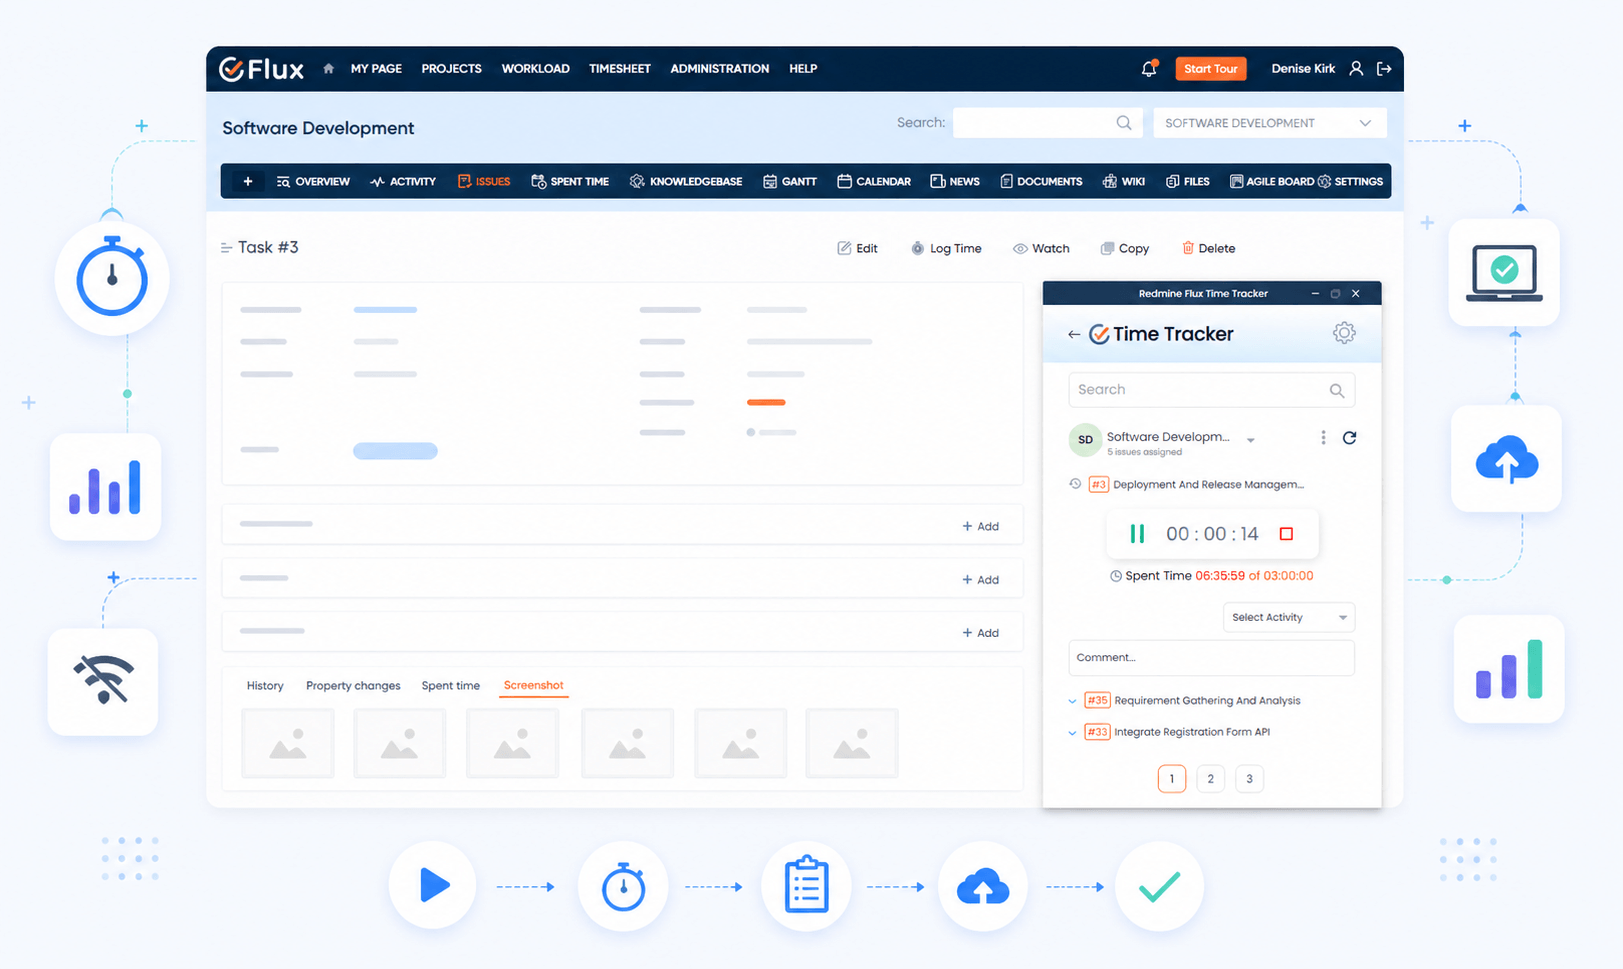Screen dimensions: 1623x969
Task: Open the SPENT TIME tab
Action: point(570,182)
